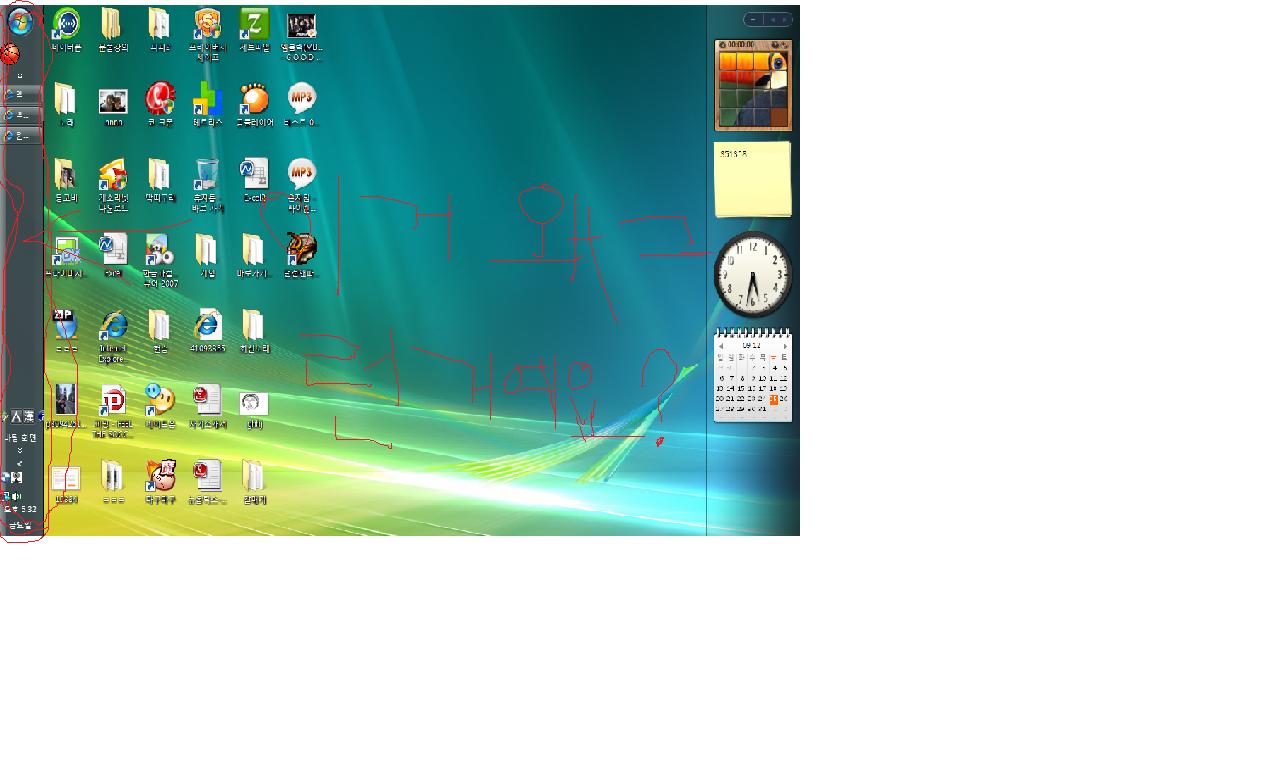Click the analog clock gadget
This screenshot has width=1280, height=768.
point(753,274)
